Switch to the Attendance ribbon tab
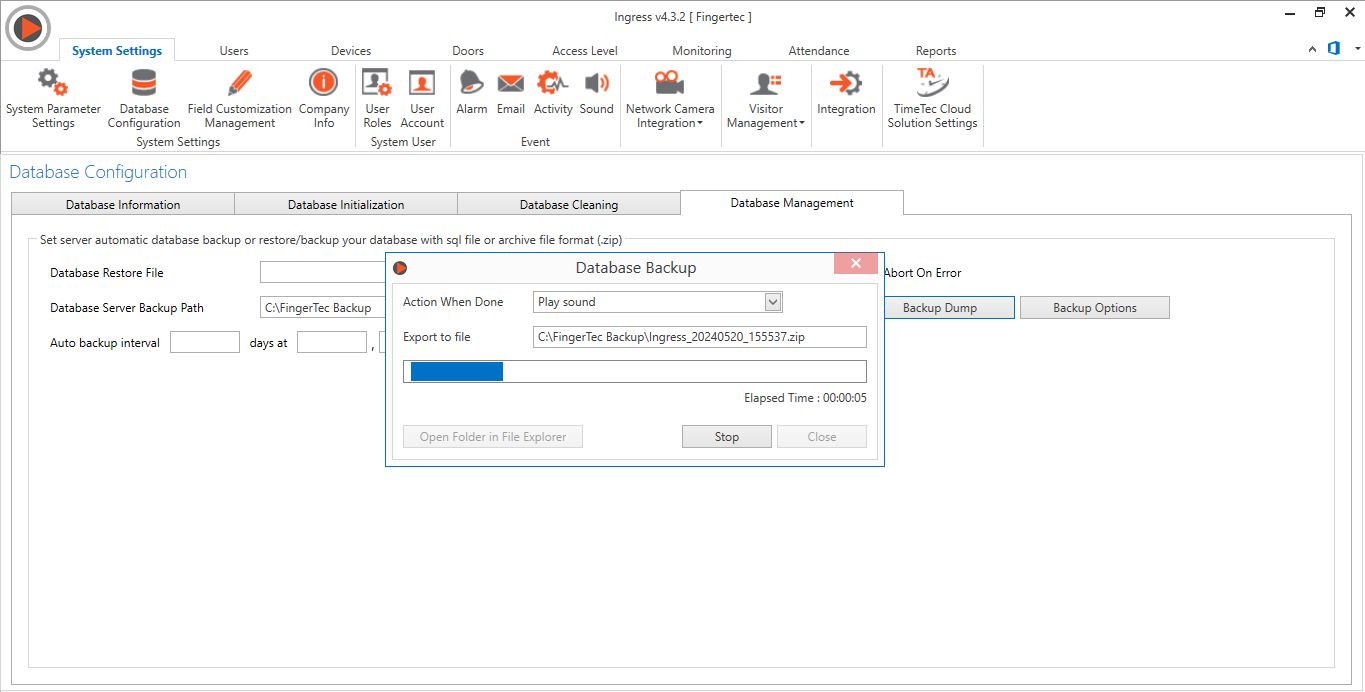This screenshot has height=692, width=1365. pyautogui.click(x=819, y=50)
